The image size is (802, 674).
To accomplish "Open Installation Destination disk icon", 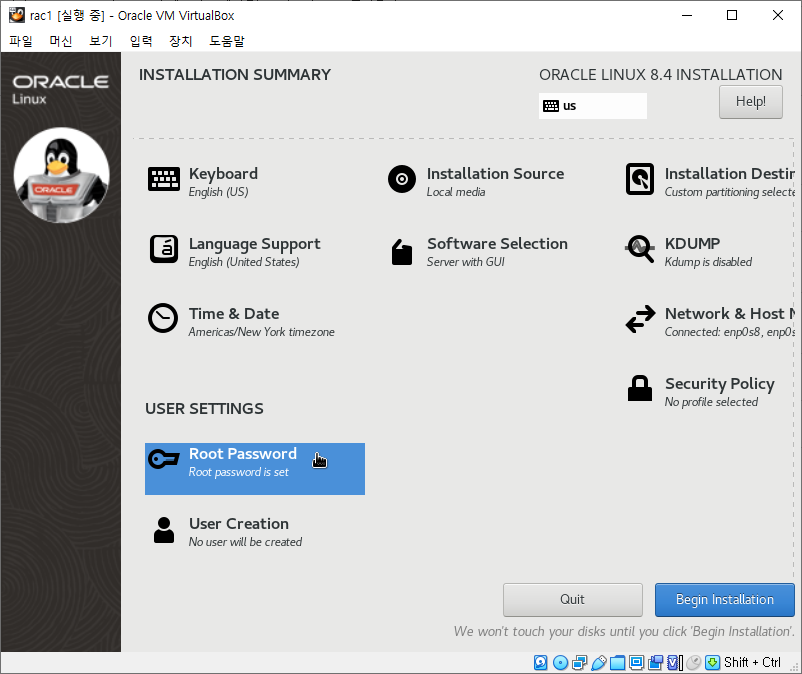I will [x=640, y=179].
